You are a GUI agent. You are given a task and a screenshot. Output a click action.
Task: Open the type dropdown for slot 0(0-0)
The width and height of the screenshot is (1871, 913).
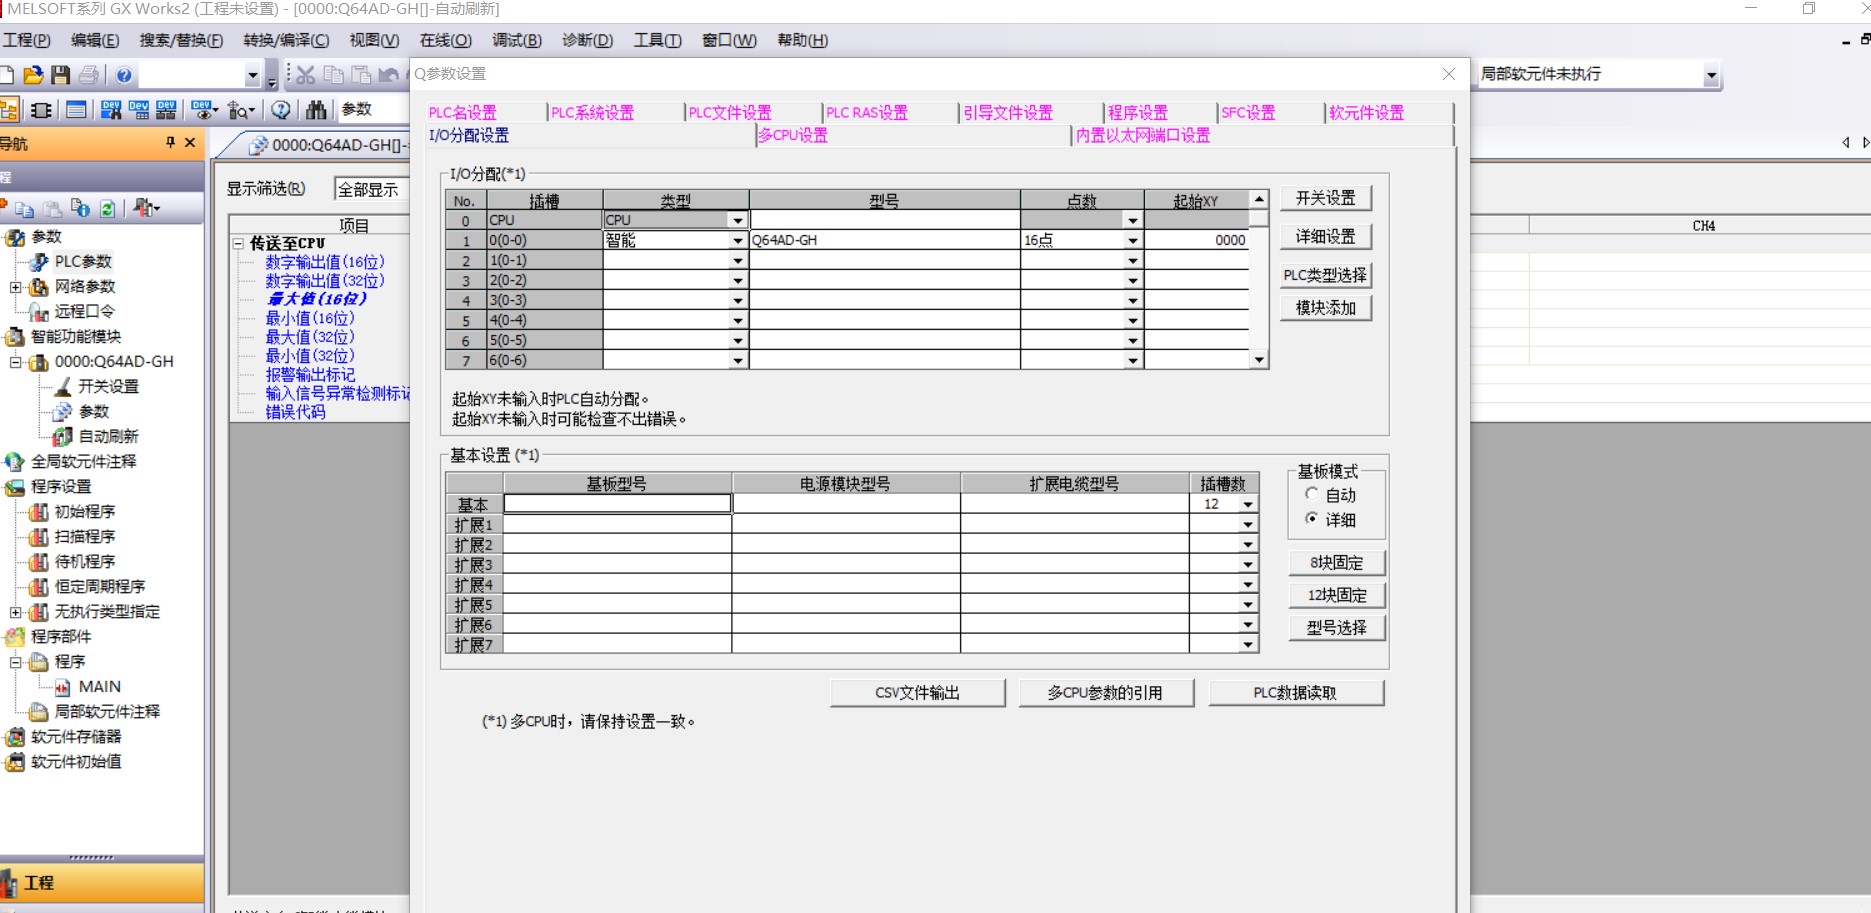point(737,241)
